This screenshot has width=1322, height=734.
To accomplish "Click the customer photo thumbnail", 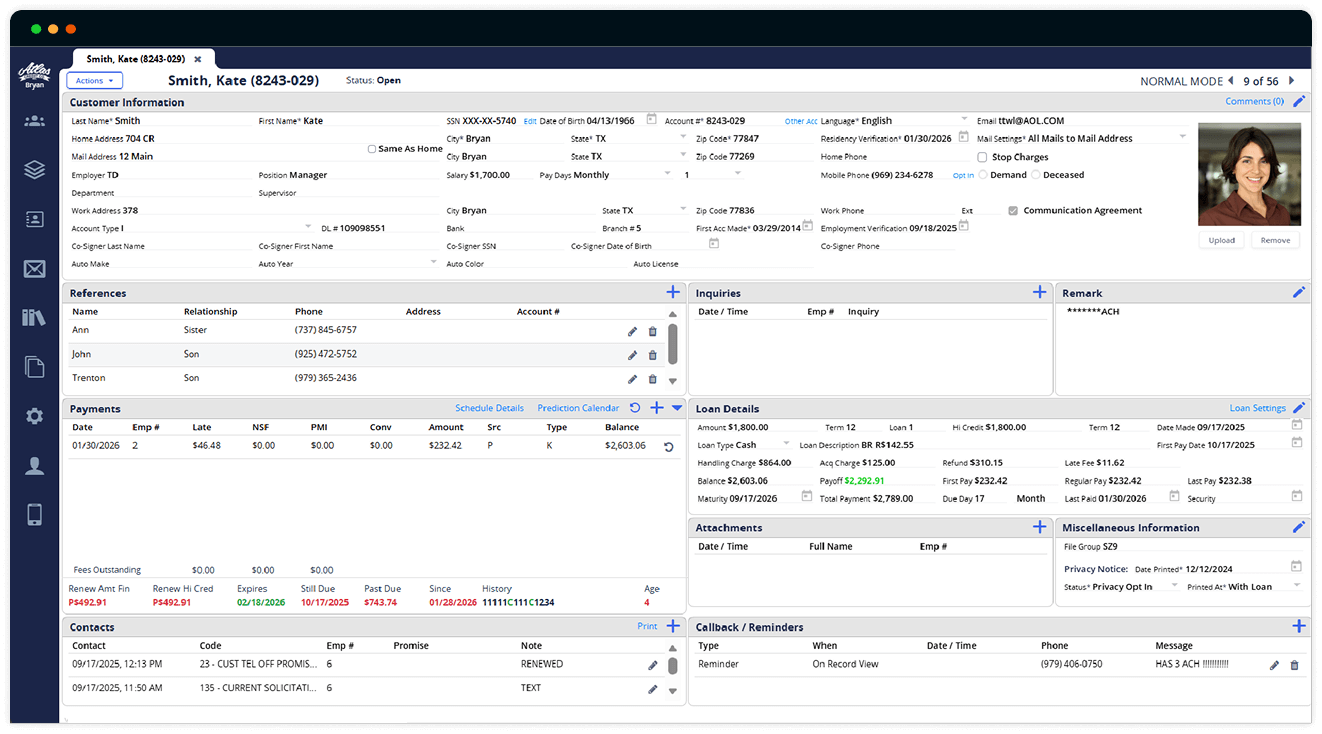I will pos(1249,174).
